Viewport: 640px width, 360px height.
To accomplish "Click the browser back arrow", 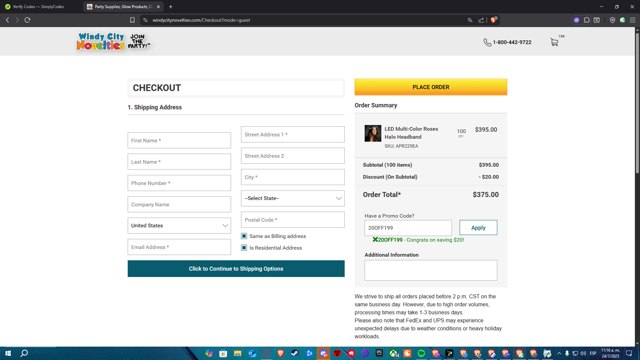I will pyautogui.click(x=7, y=20).
